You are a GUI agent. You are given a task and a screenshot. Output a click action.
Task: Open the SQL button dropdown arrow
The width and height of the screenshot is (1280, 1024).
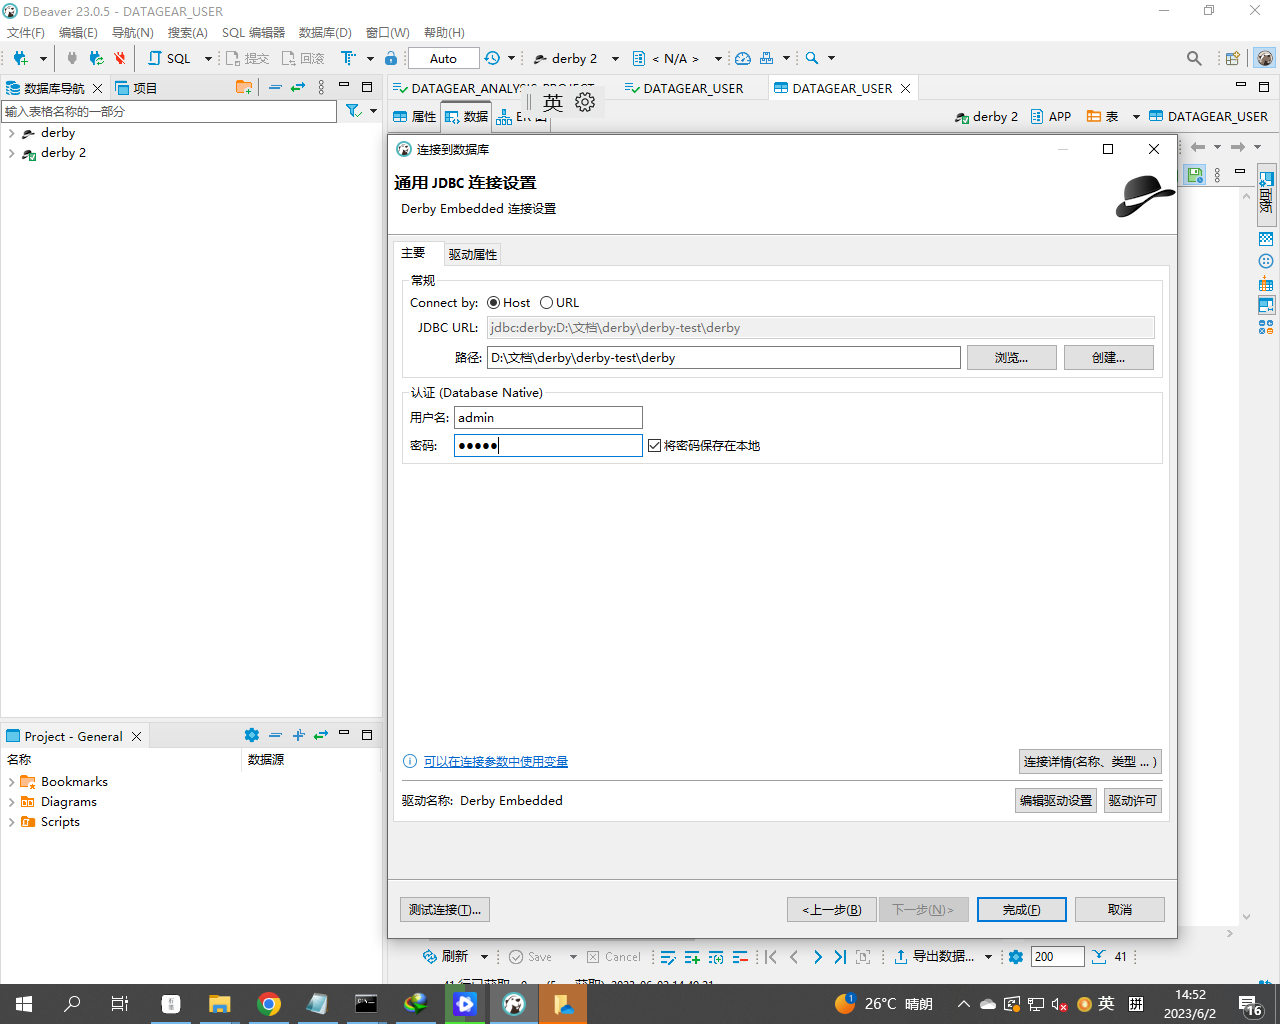pyautogui.click(x=208, y=58)
